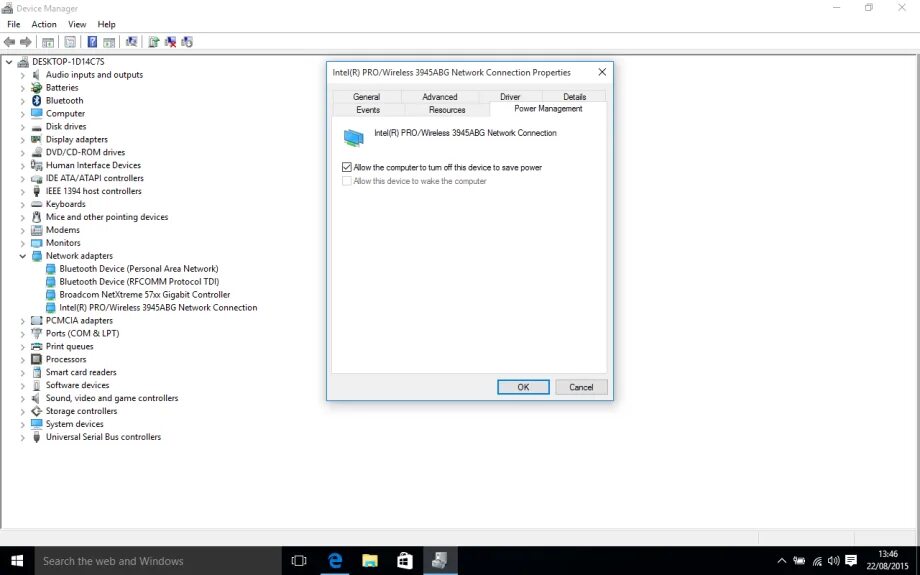Click the Properties toolbar icon

pyautogui.click(x=70, y=42)
